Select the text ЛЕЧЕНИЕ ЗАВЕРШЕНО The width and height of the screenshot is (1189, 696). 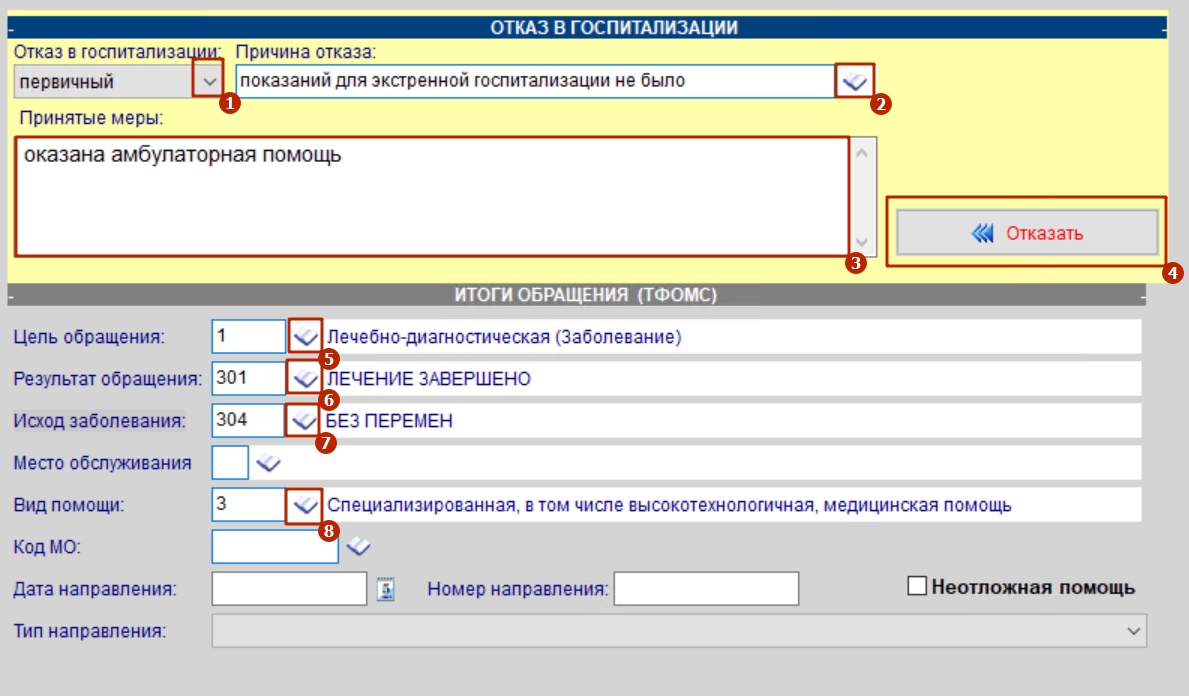click(429, 378)
